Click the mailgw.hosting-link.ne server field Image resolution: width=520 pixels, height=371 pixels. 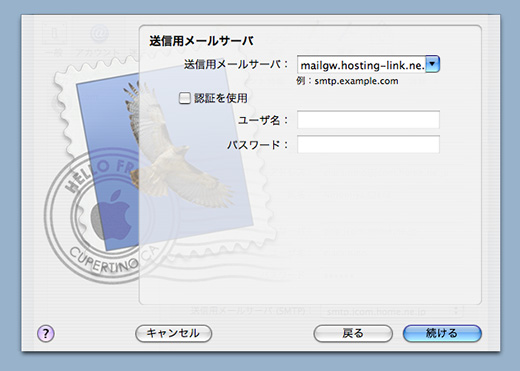[361, 64]
